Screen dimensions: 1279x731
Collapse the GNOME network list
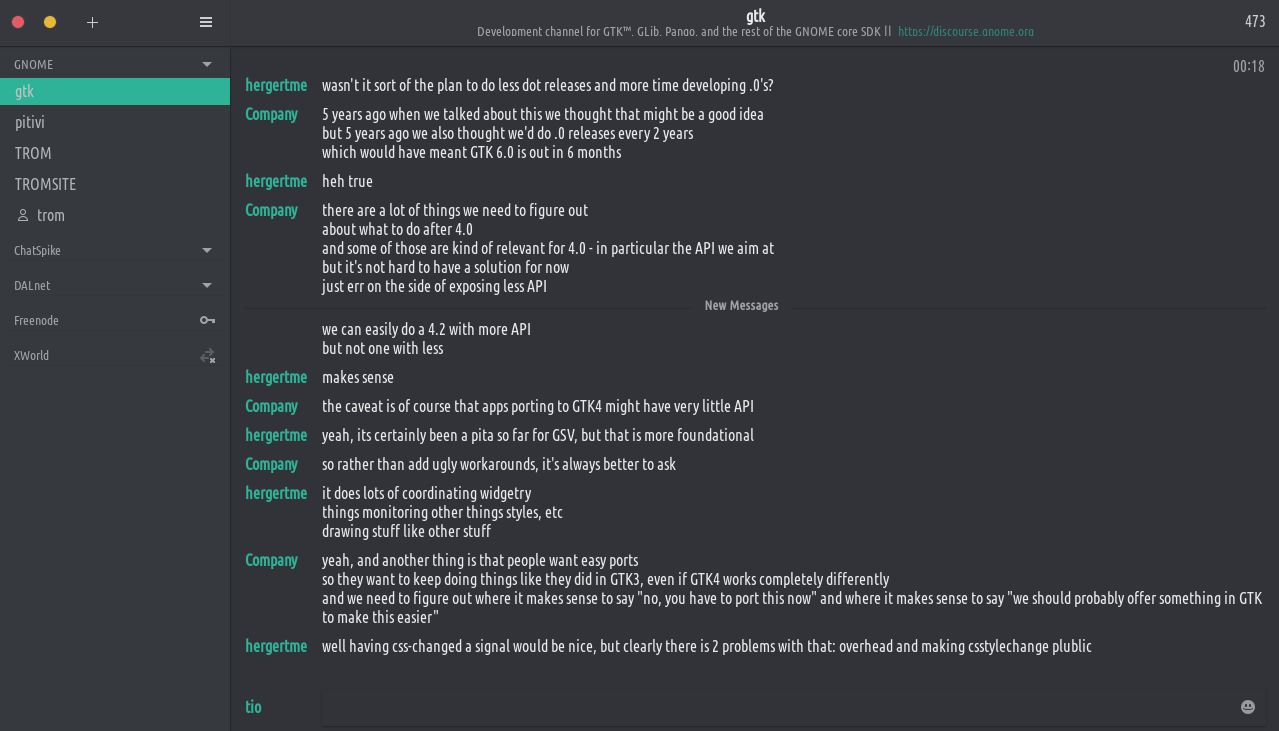207,64
